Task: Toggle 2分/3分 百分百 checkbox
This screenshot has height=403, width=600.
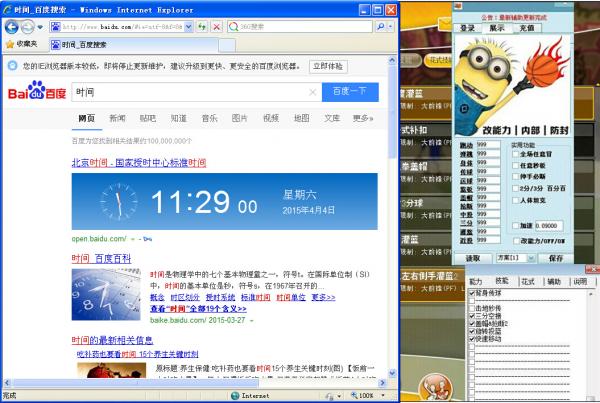Action: [515, 188]
